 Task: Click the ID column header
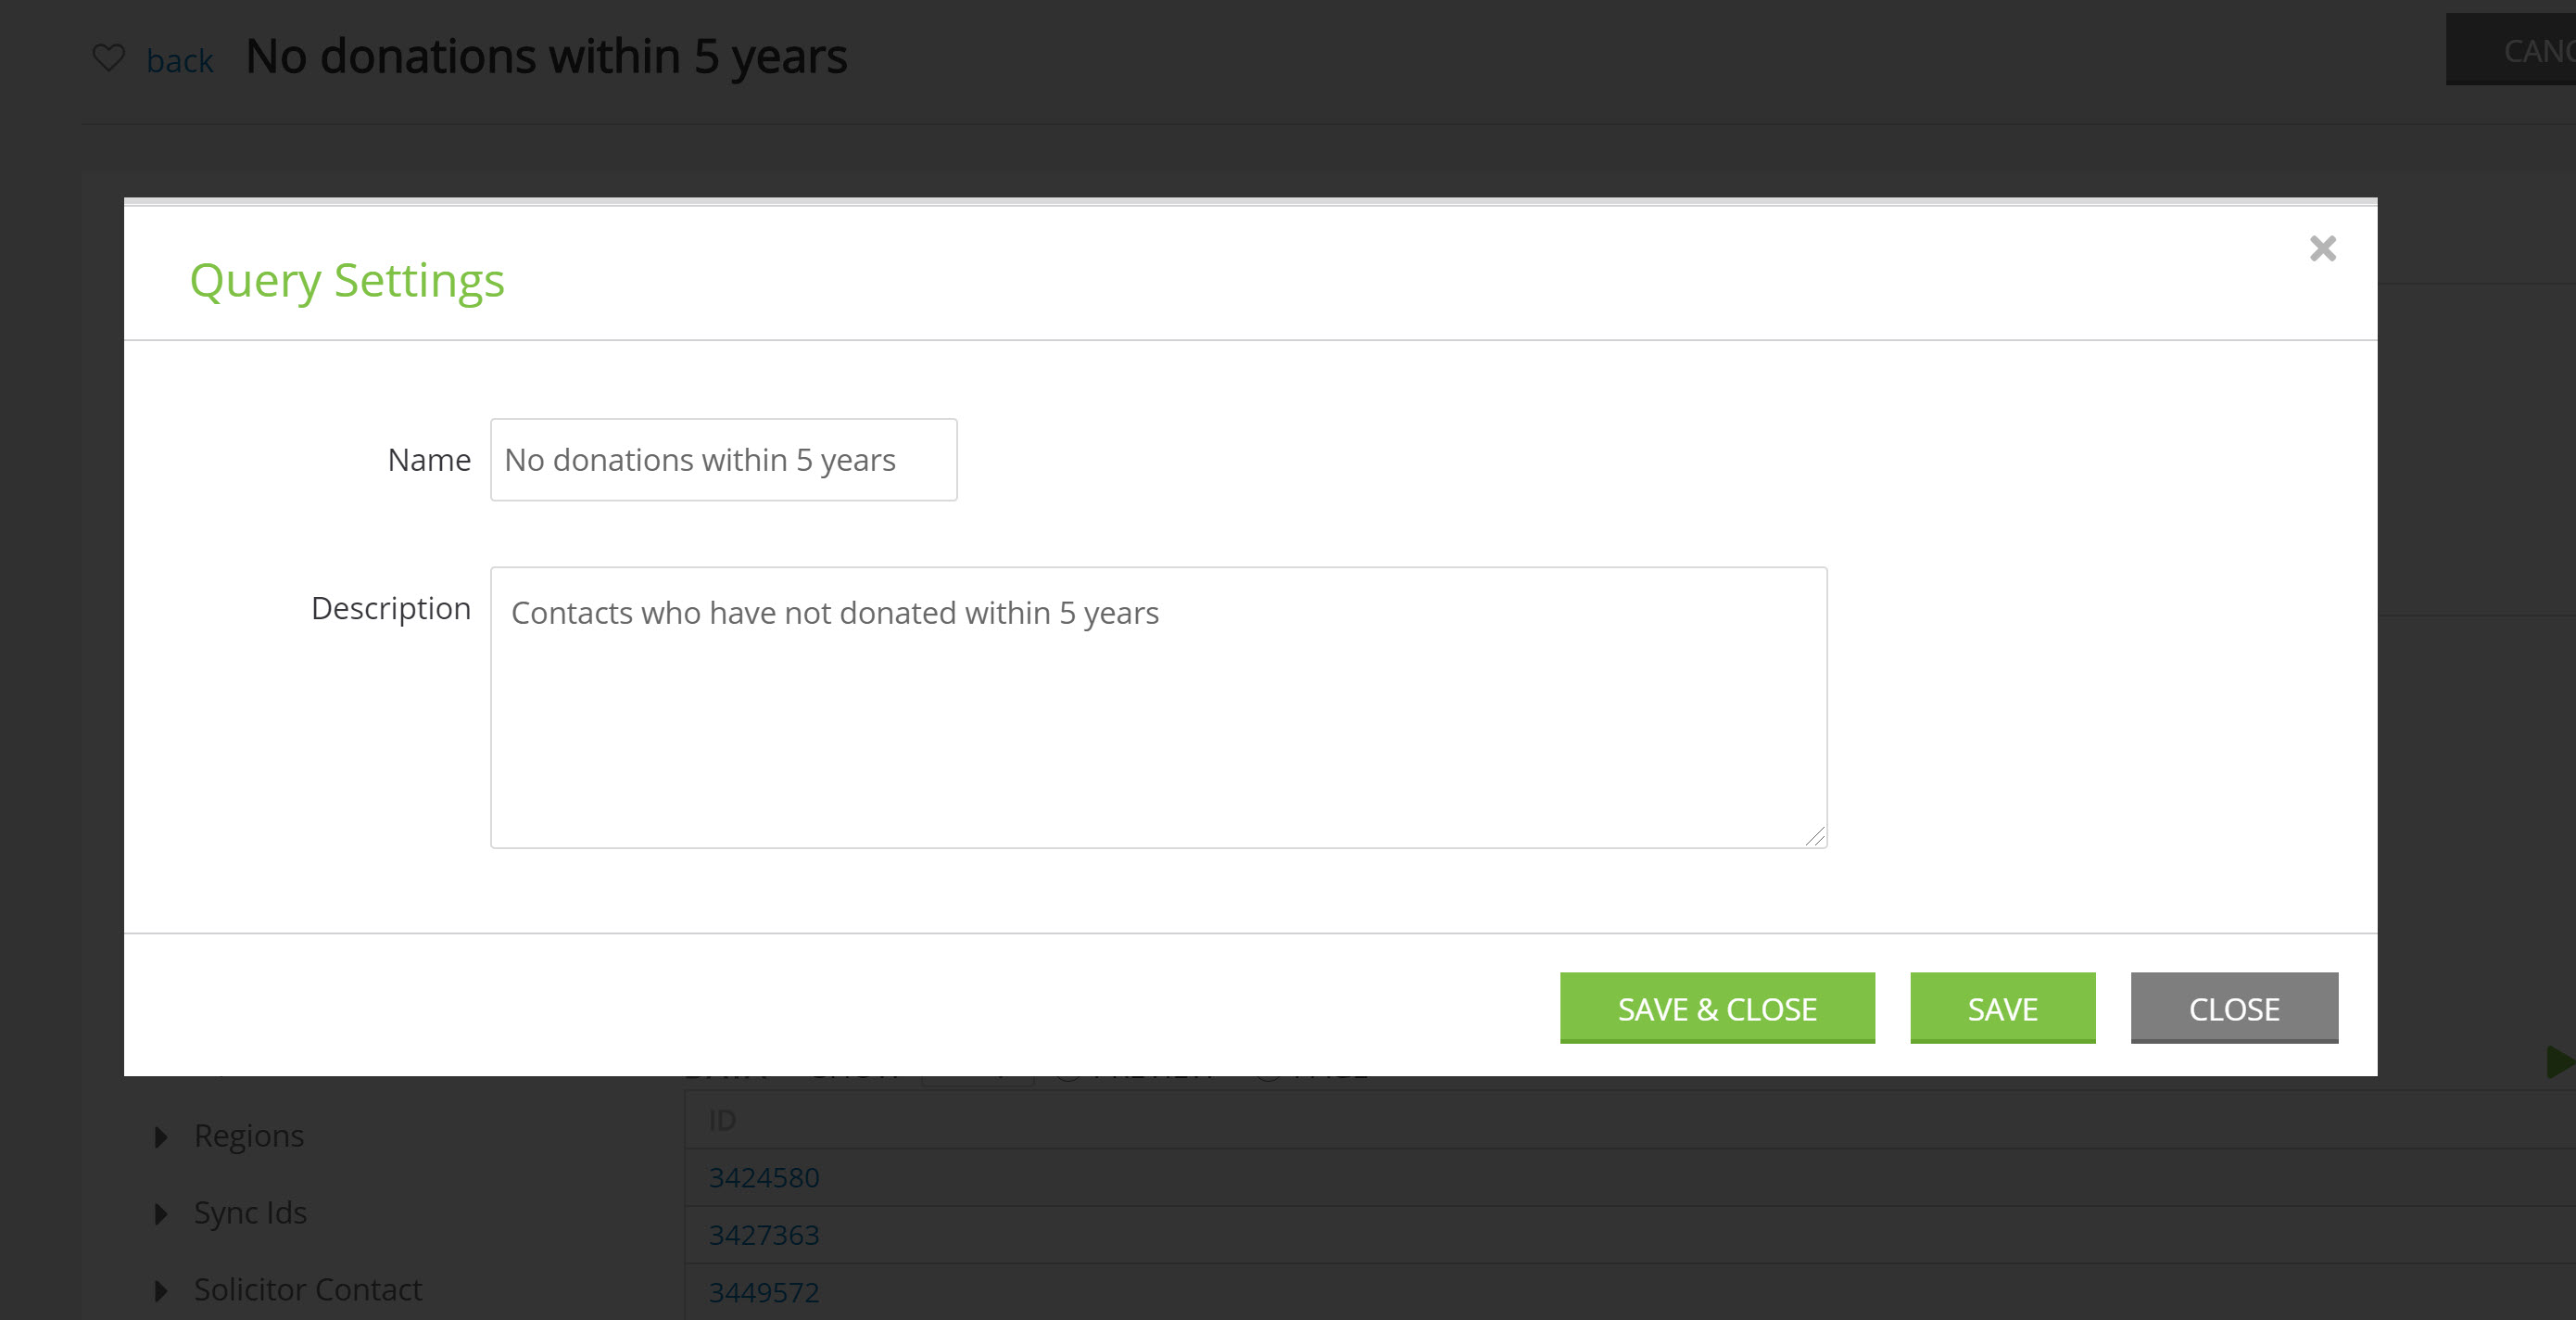coord(722,1120)
